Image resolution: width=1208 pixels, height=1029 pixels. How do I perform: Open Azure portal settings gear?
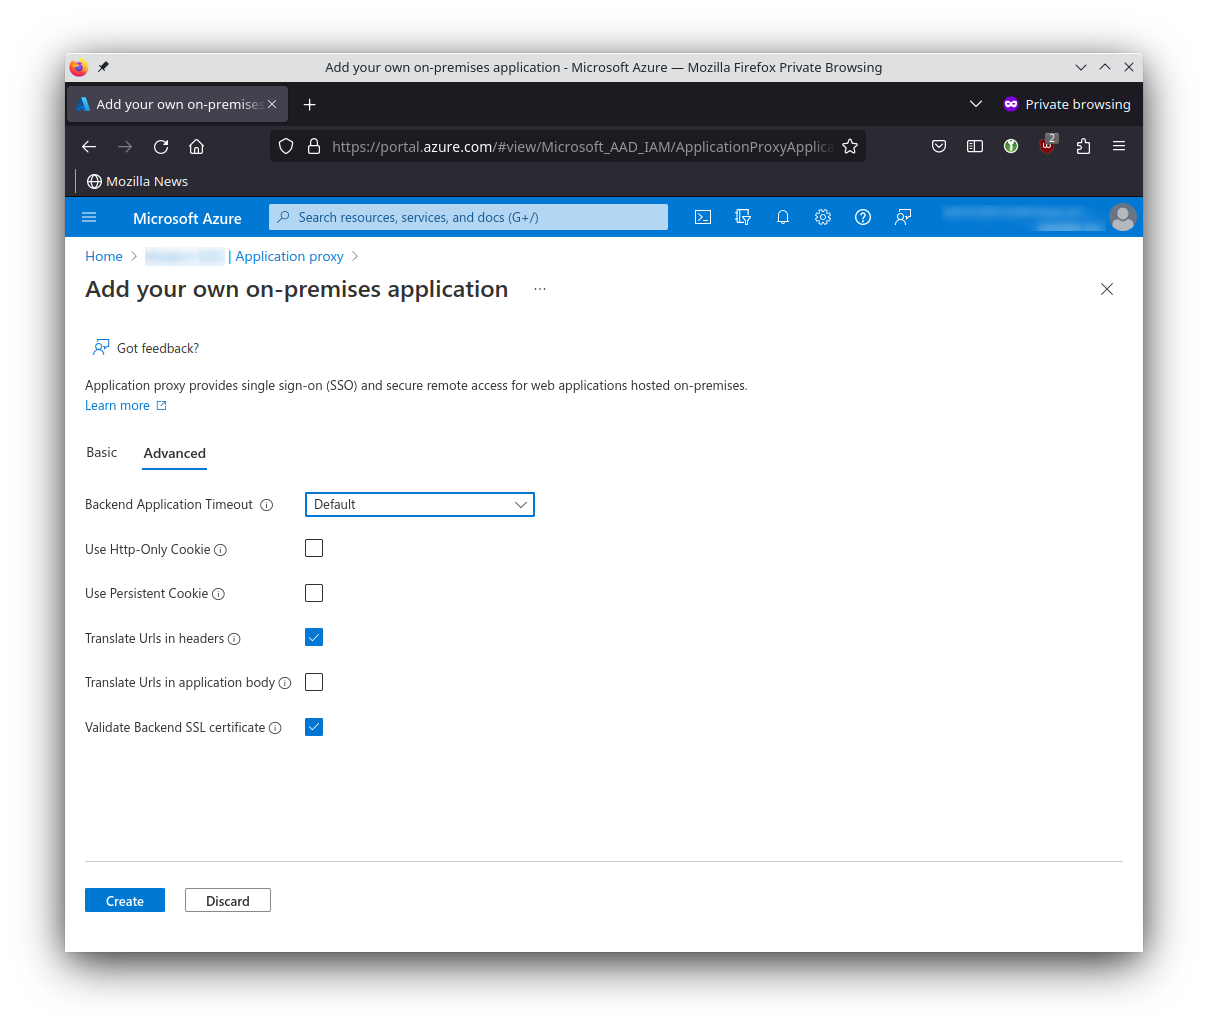[822, 217]
